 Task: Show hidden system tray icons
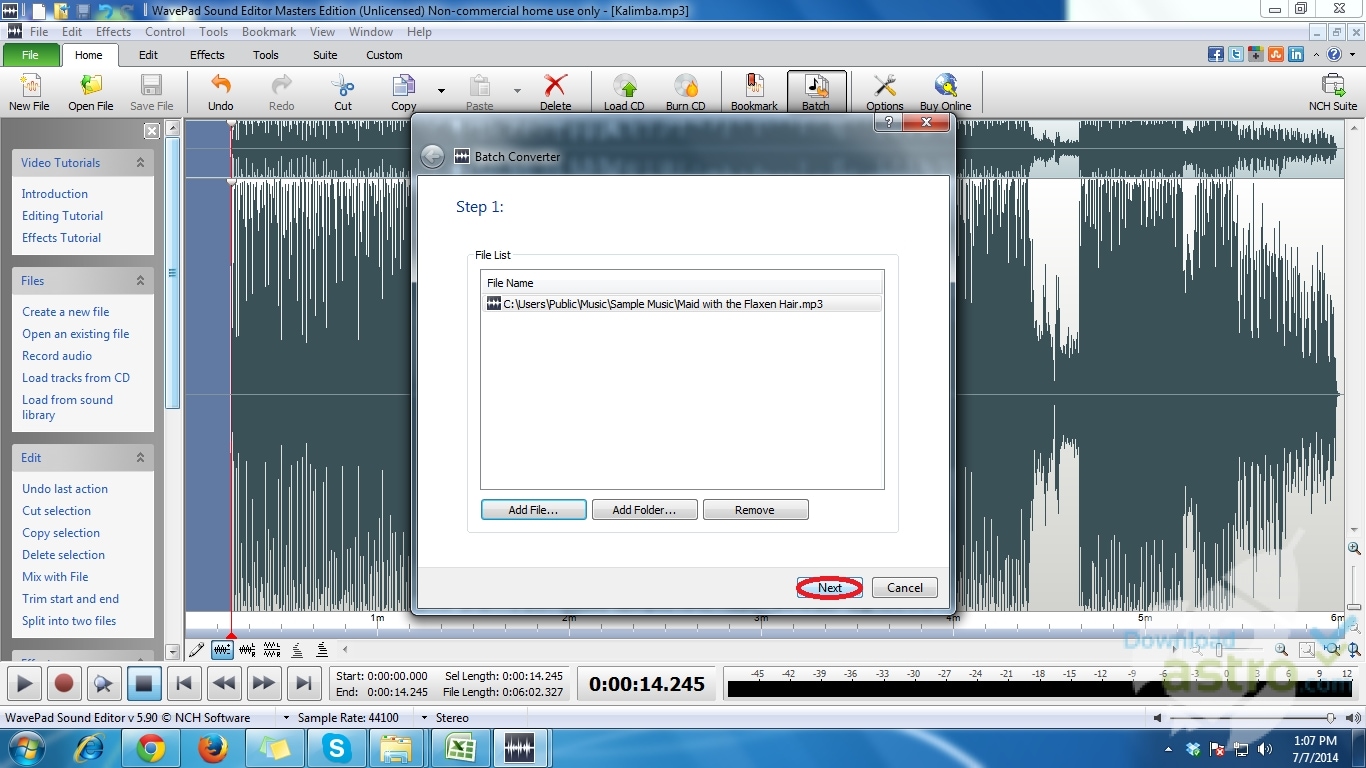click(x=1169, y=749)
